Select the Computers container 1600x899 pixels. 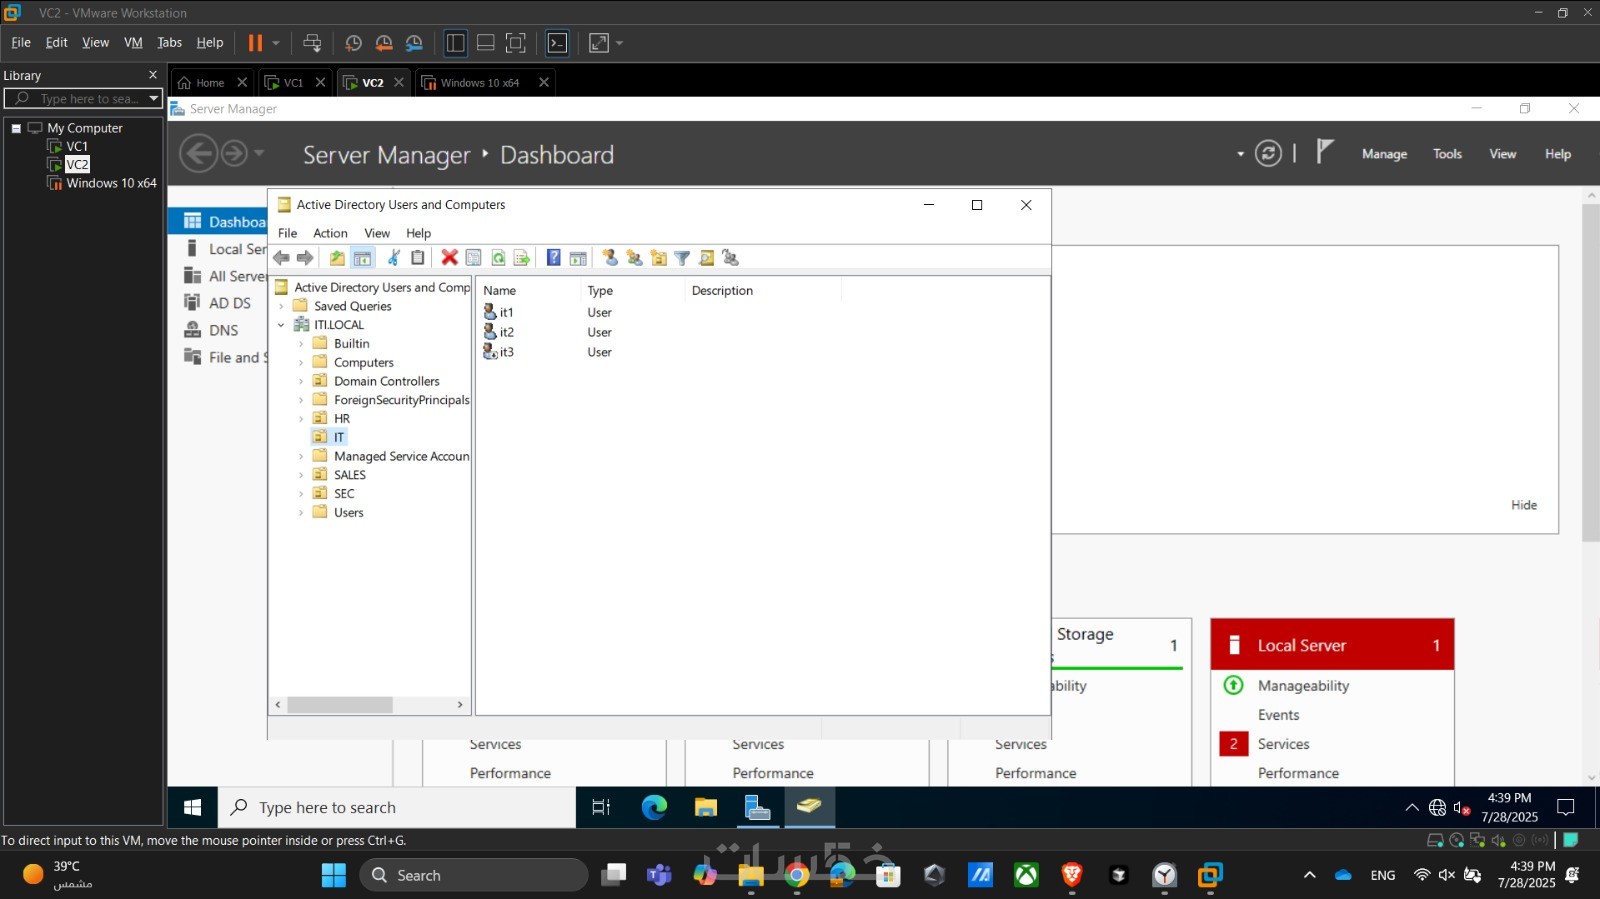tap(364, 363)
